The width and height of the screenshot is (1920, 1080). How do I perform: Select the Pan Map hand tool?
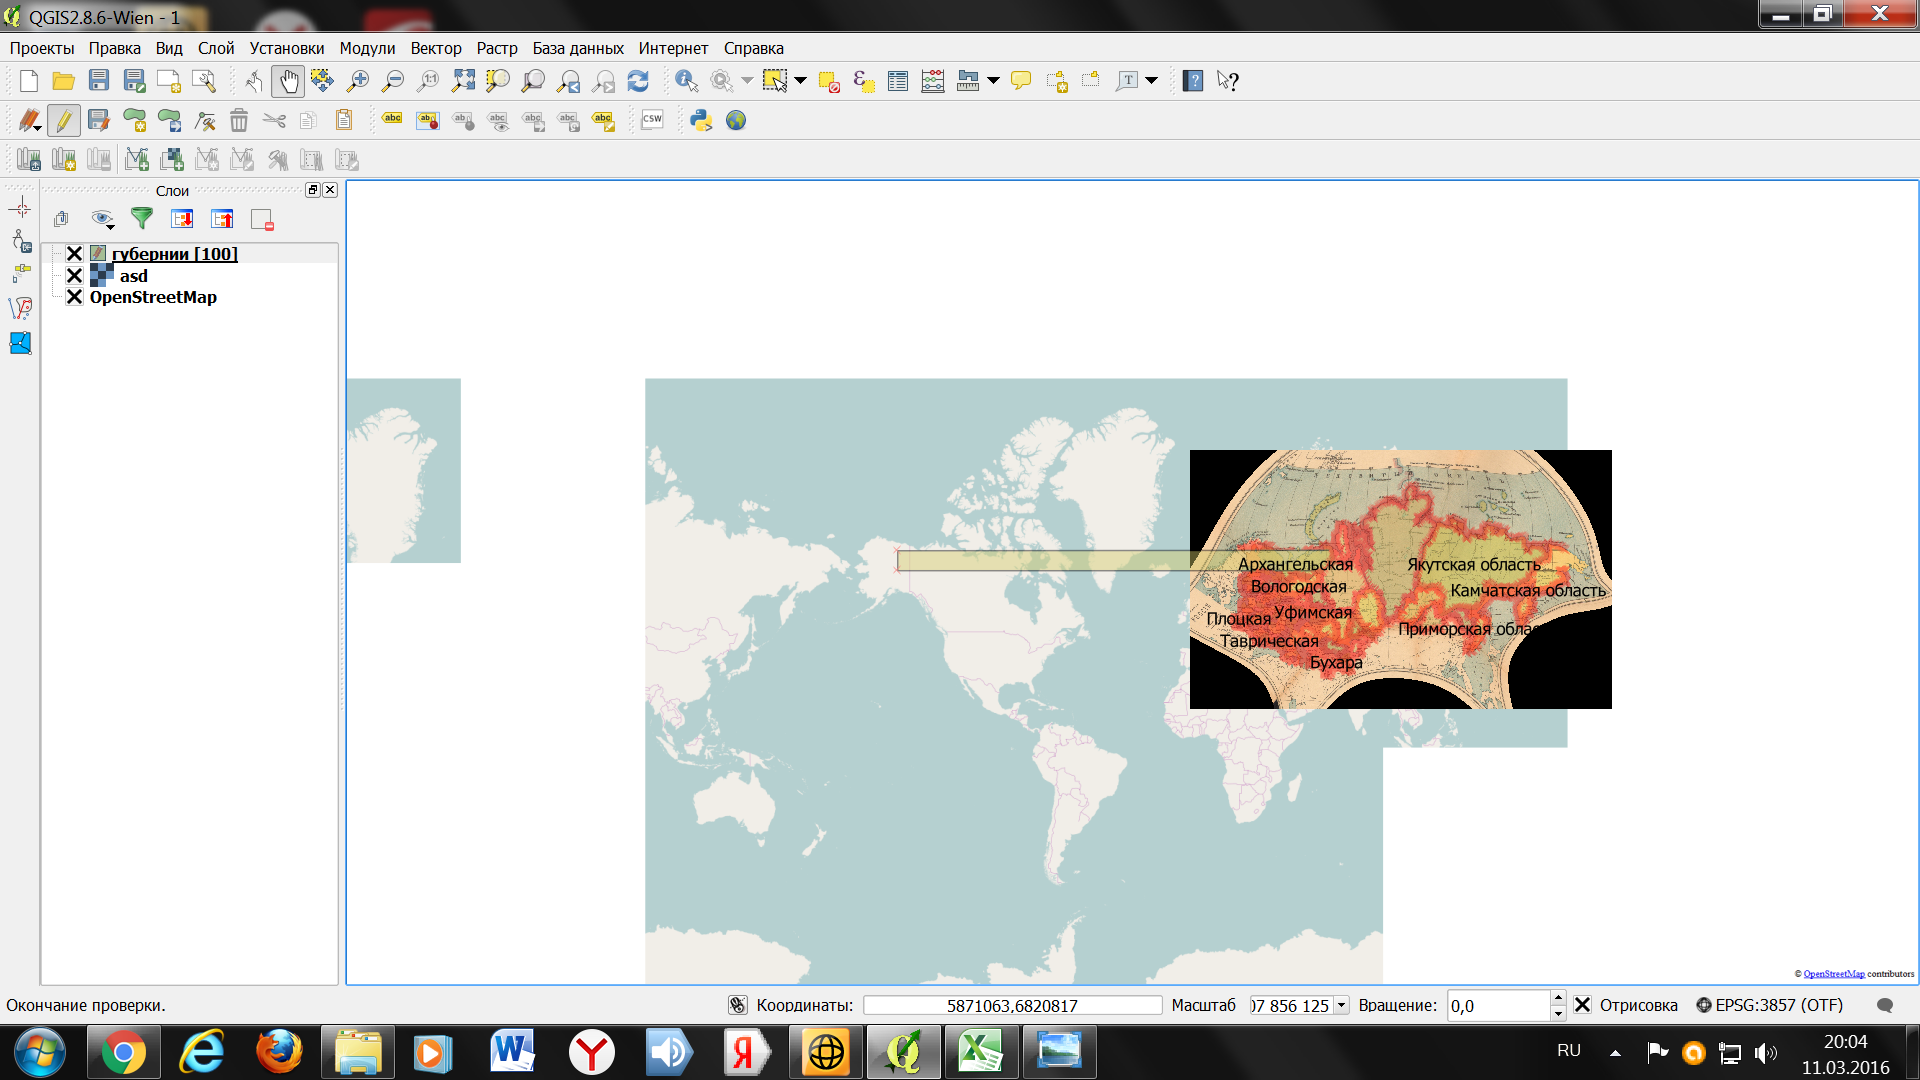coord(288,81)
